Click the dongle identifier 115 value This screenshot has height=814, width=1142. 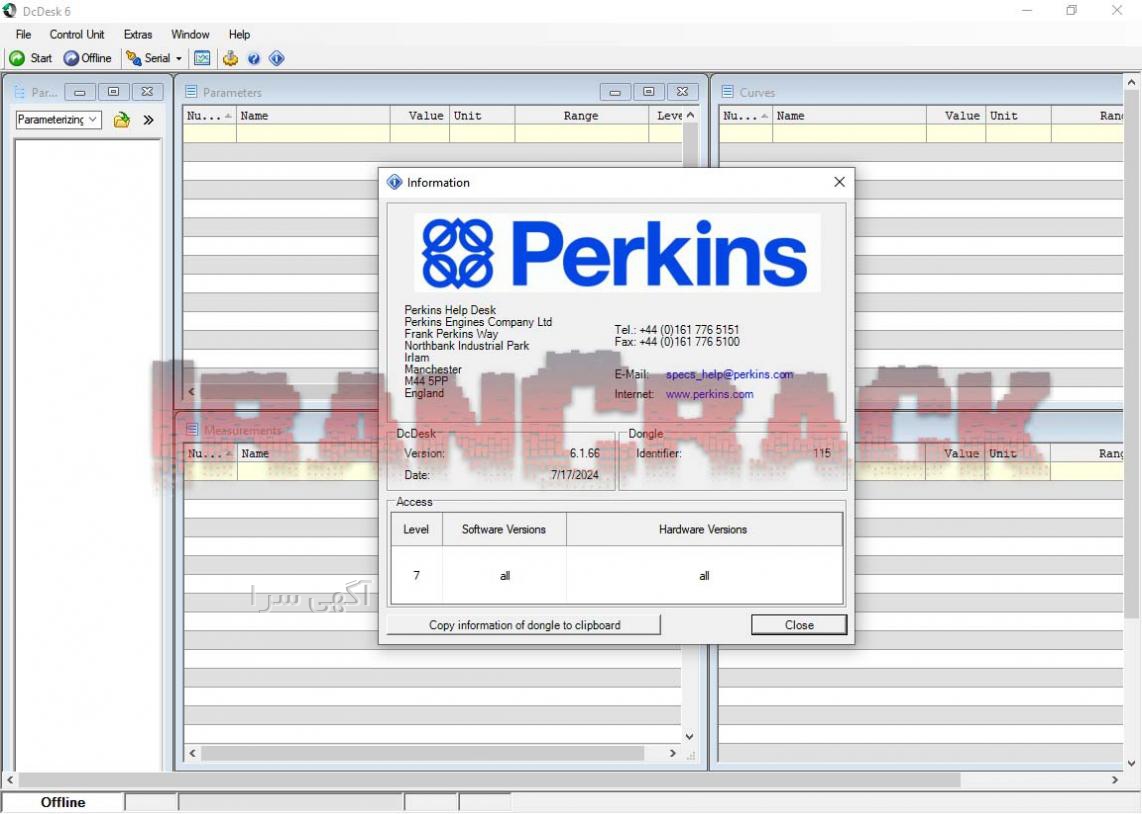click(x=822, y=453)
